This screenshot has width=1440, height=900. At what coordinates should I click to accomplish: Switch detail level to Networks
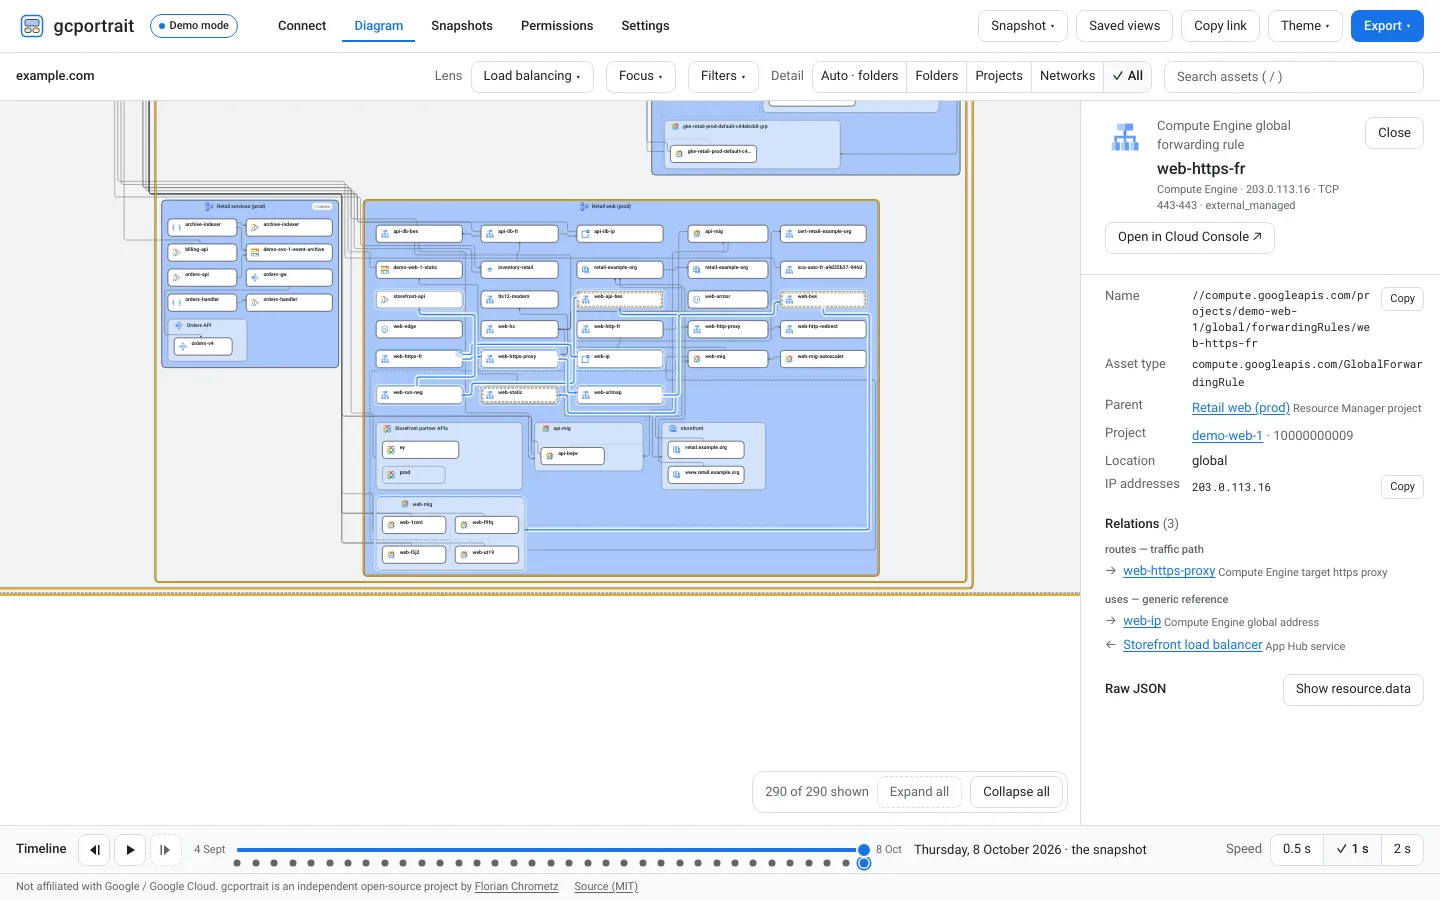[1067, 76]
